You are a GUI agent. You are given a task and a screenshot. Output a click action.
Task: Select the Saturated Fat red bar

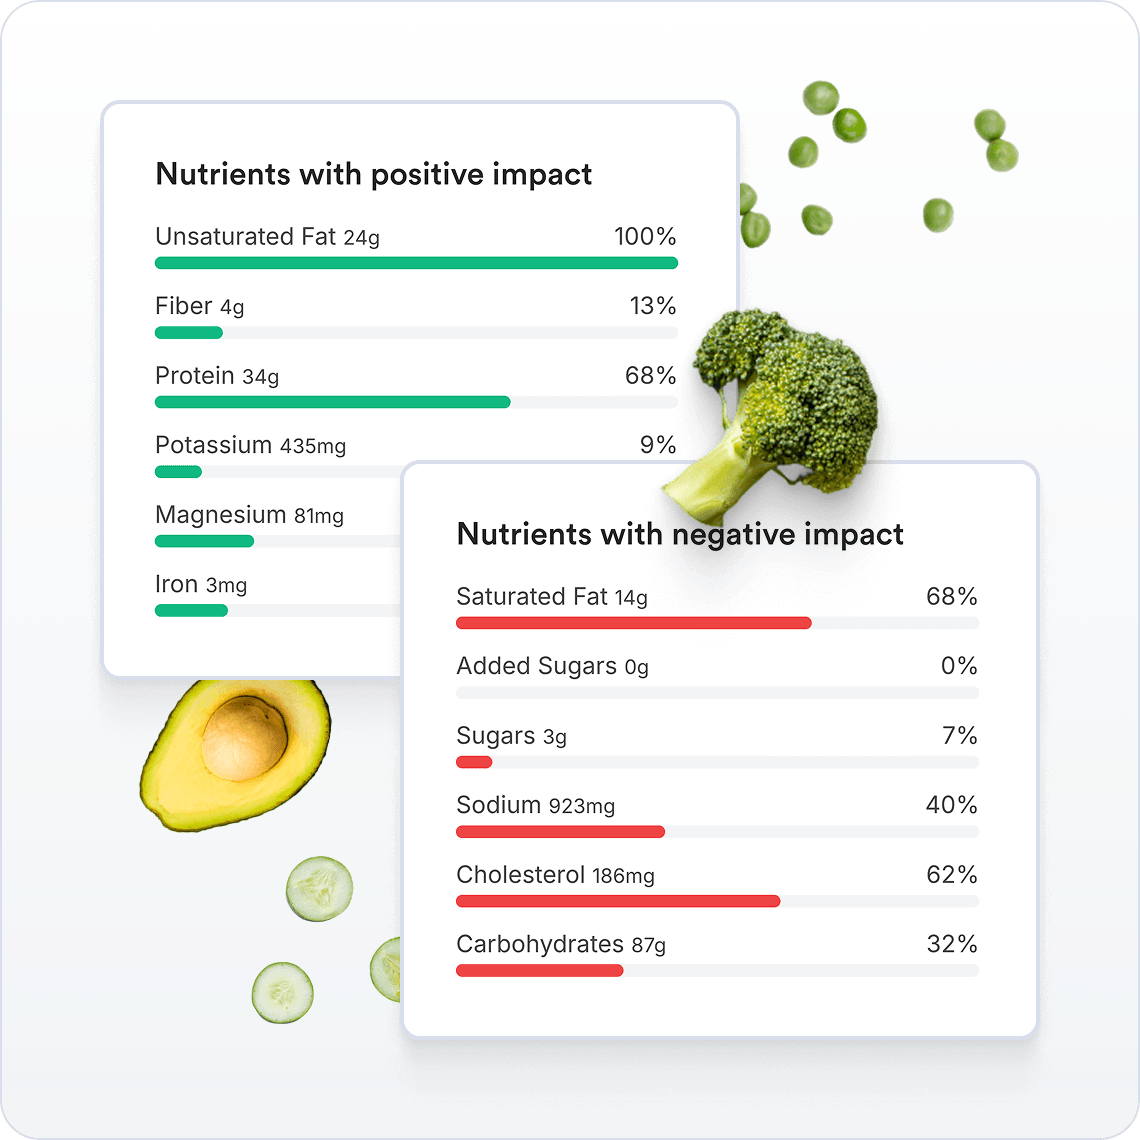pos(633,623)
